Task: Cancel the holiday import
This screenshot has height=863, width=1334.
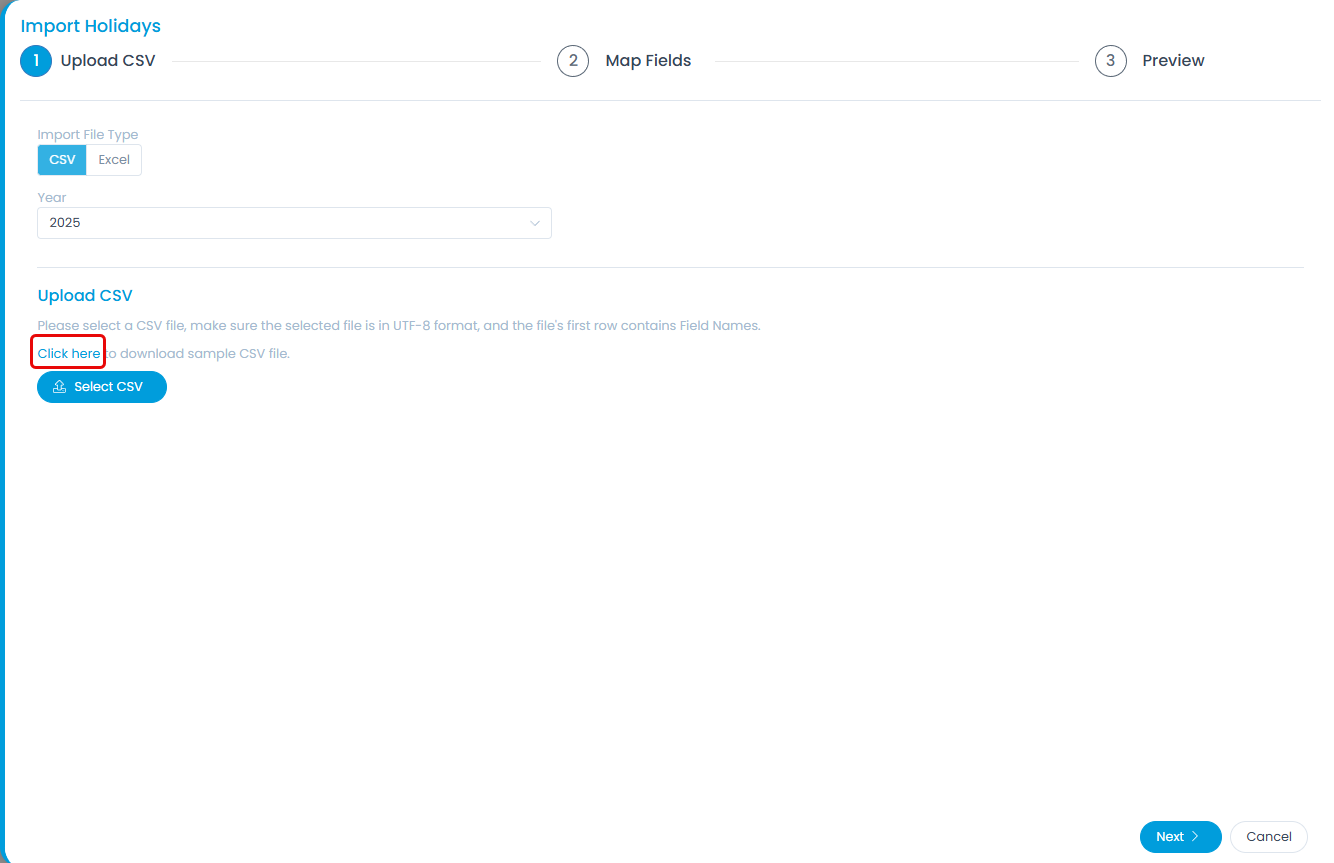Action: [x=1268, y=837]
